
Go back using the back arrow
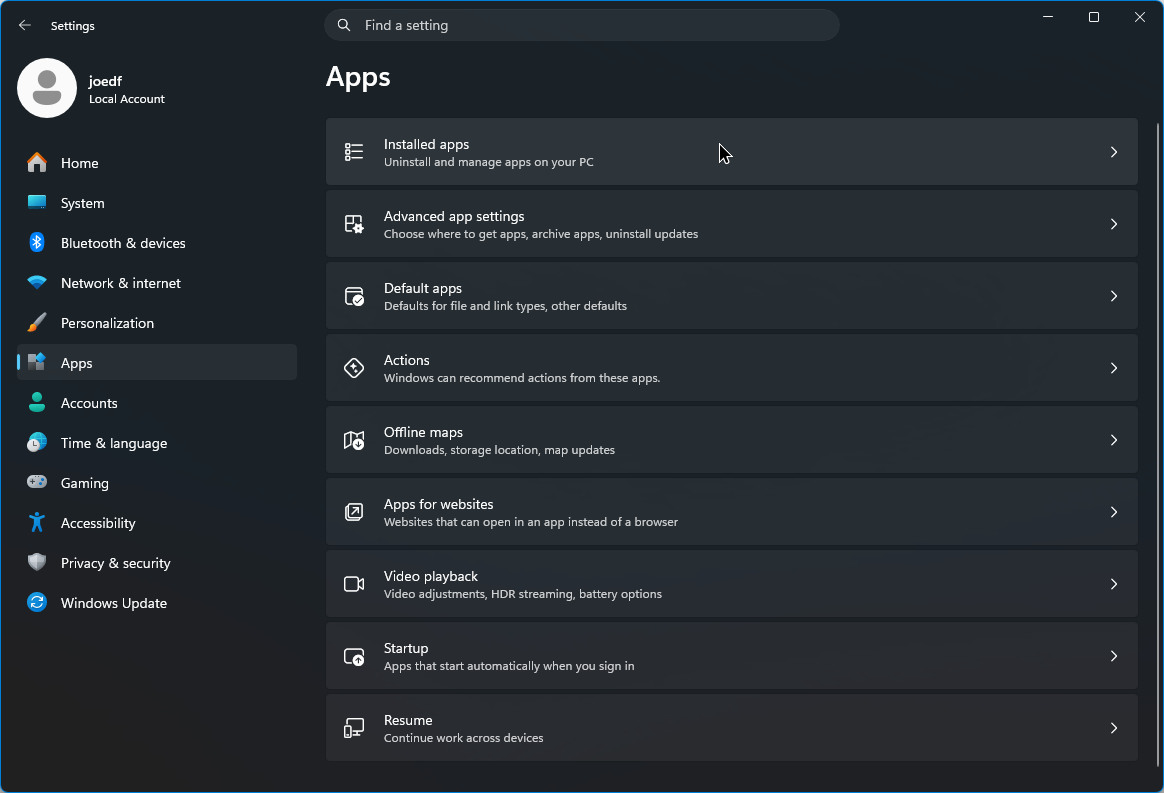(24, 25)
